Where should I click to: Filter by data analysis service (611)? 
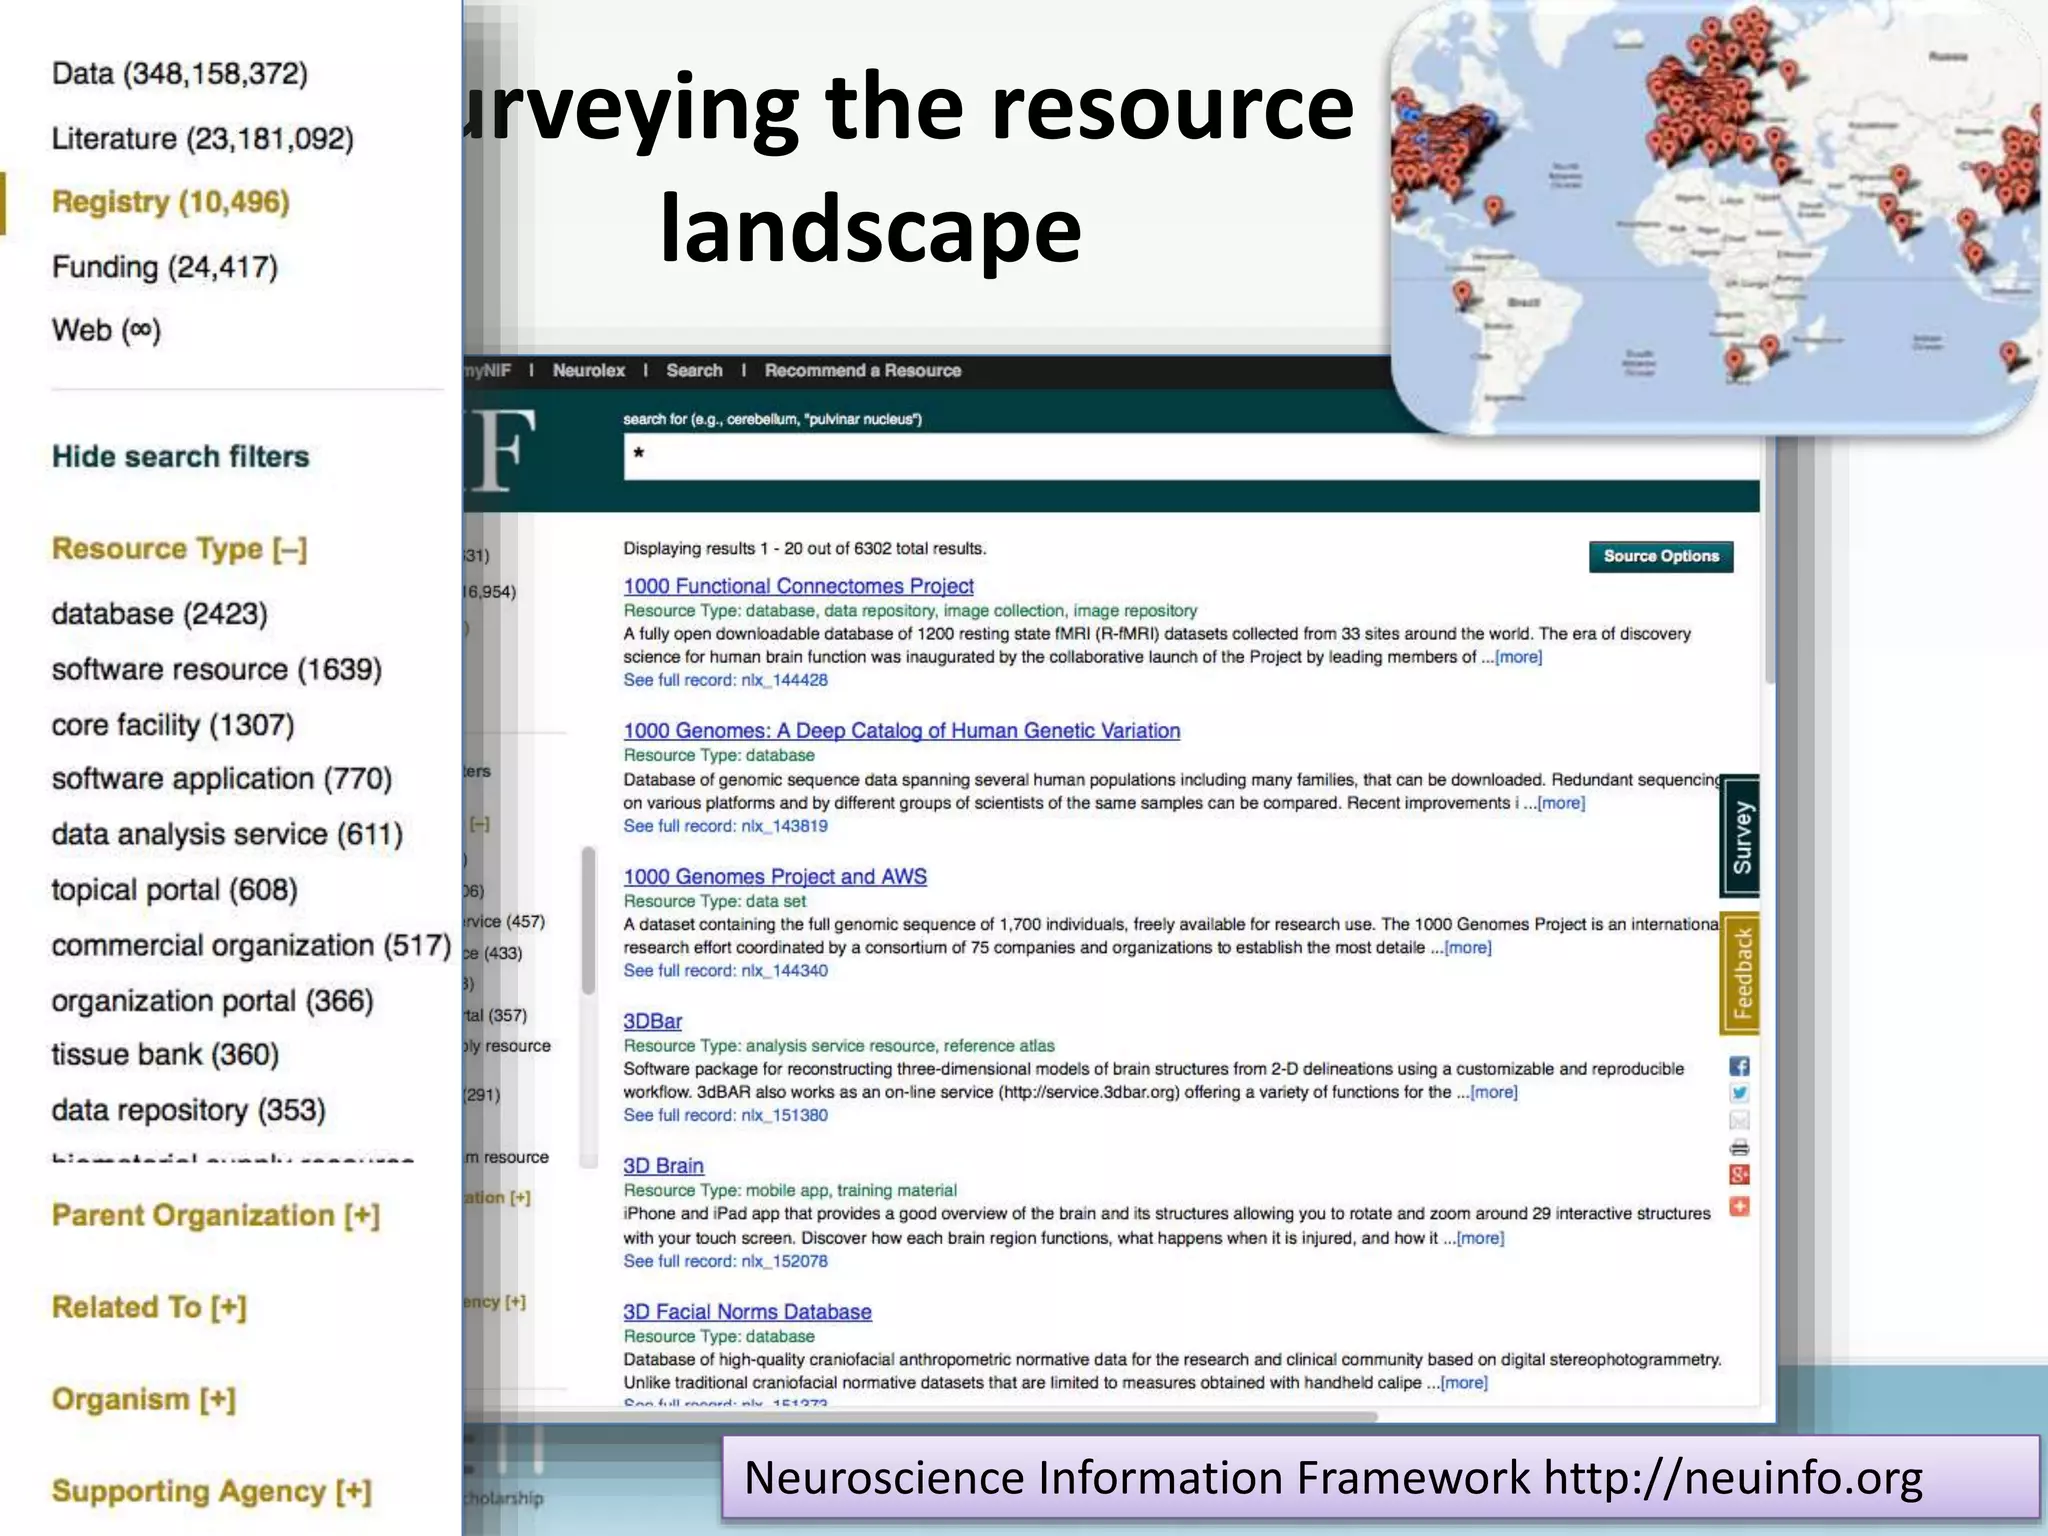tap(228, 834)
